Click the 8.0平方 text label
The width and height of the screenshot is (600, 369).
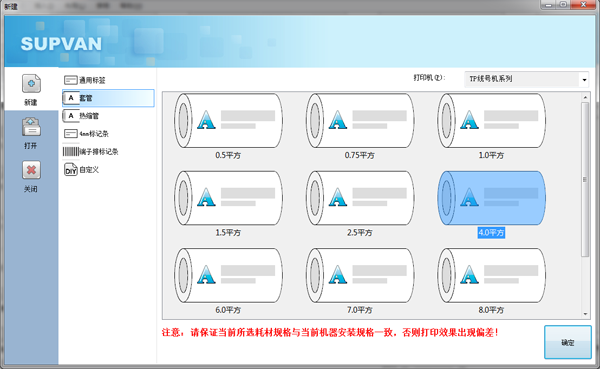(491, 310)
